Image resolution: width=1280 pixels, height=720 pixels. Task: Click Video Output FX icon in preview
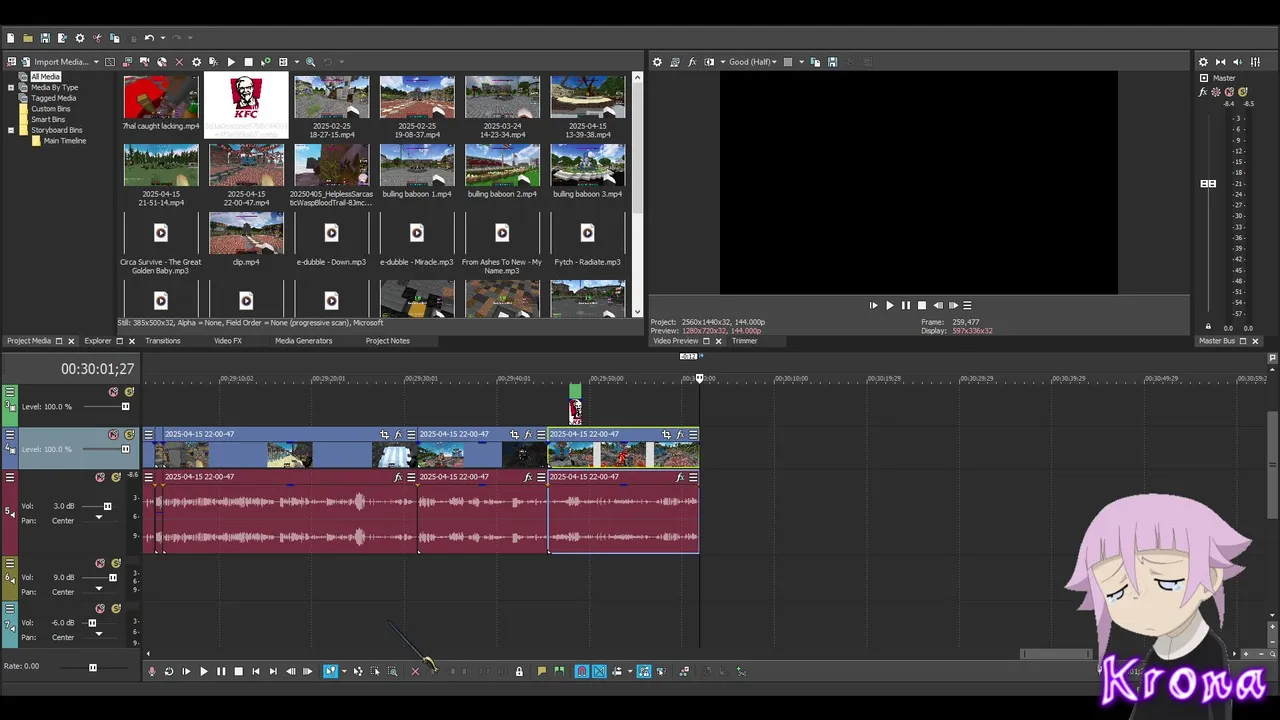click(x=692, y=62)
